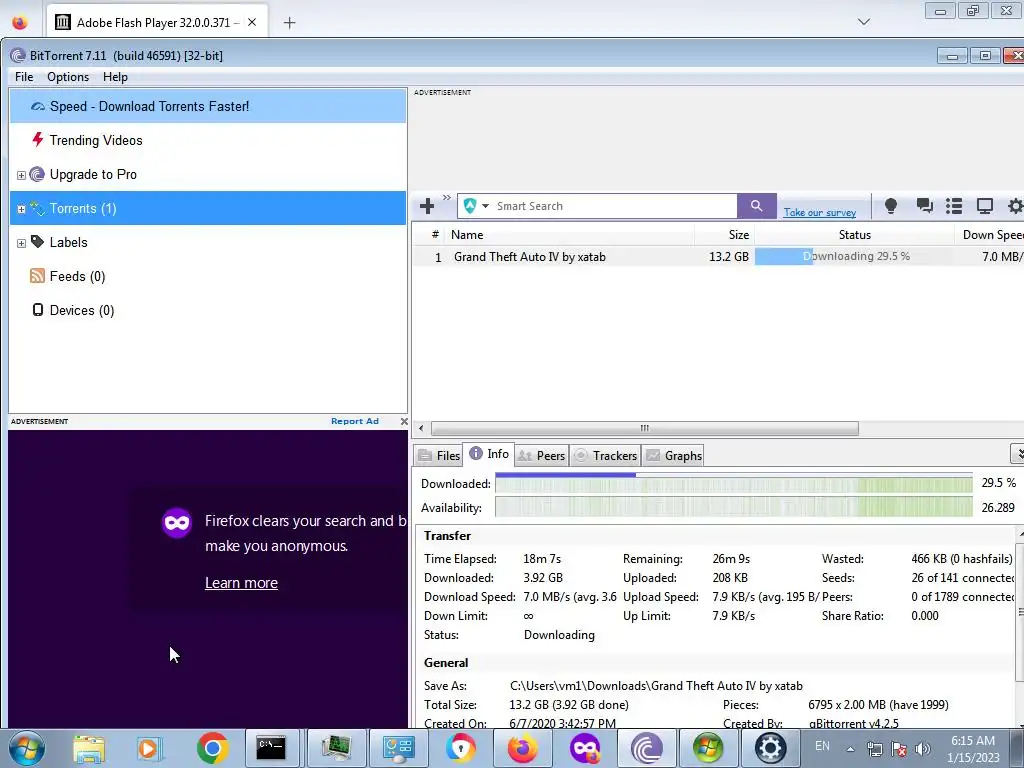Open the media player taskbar icon
1024x768 pixels.
[x=149, y=749]
